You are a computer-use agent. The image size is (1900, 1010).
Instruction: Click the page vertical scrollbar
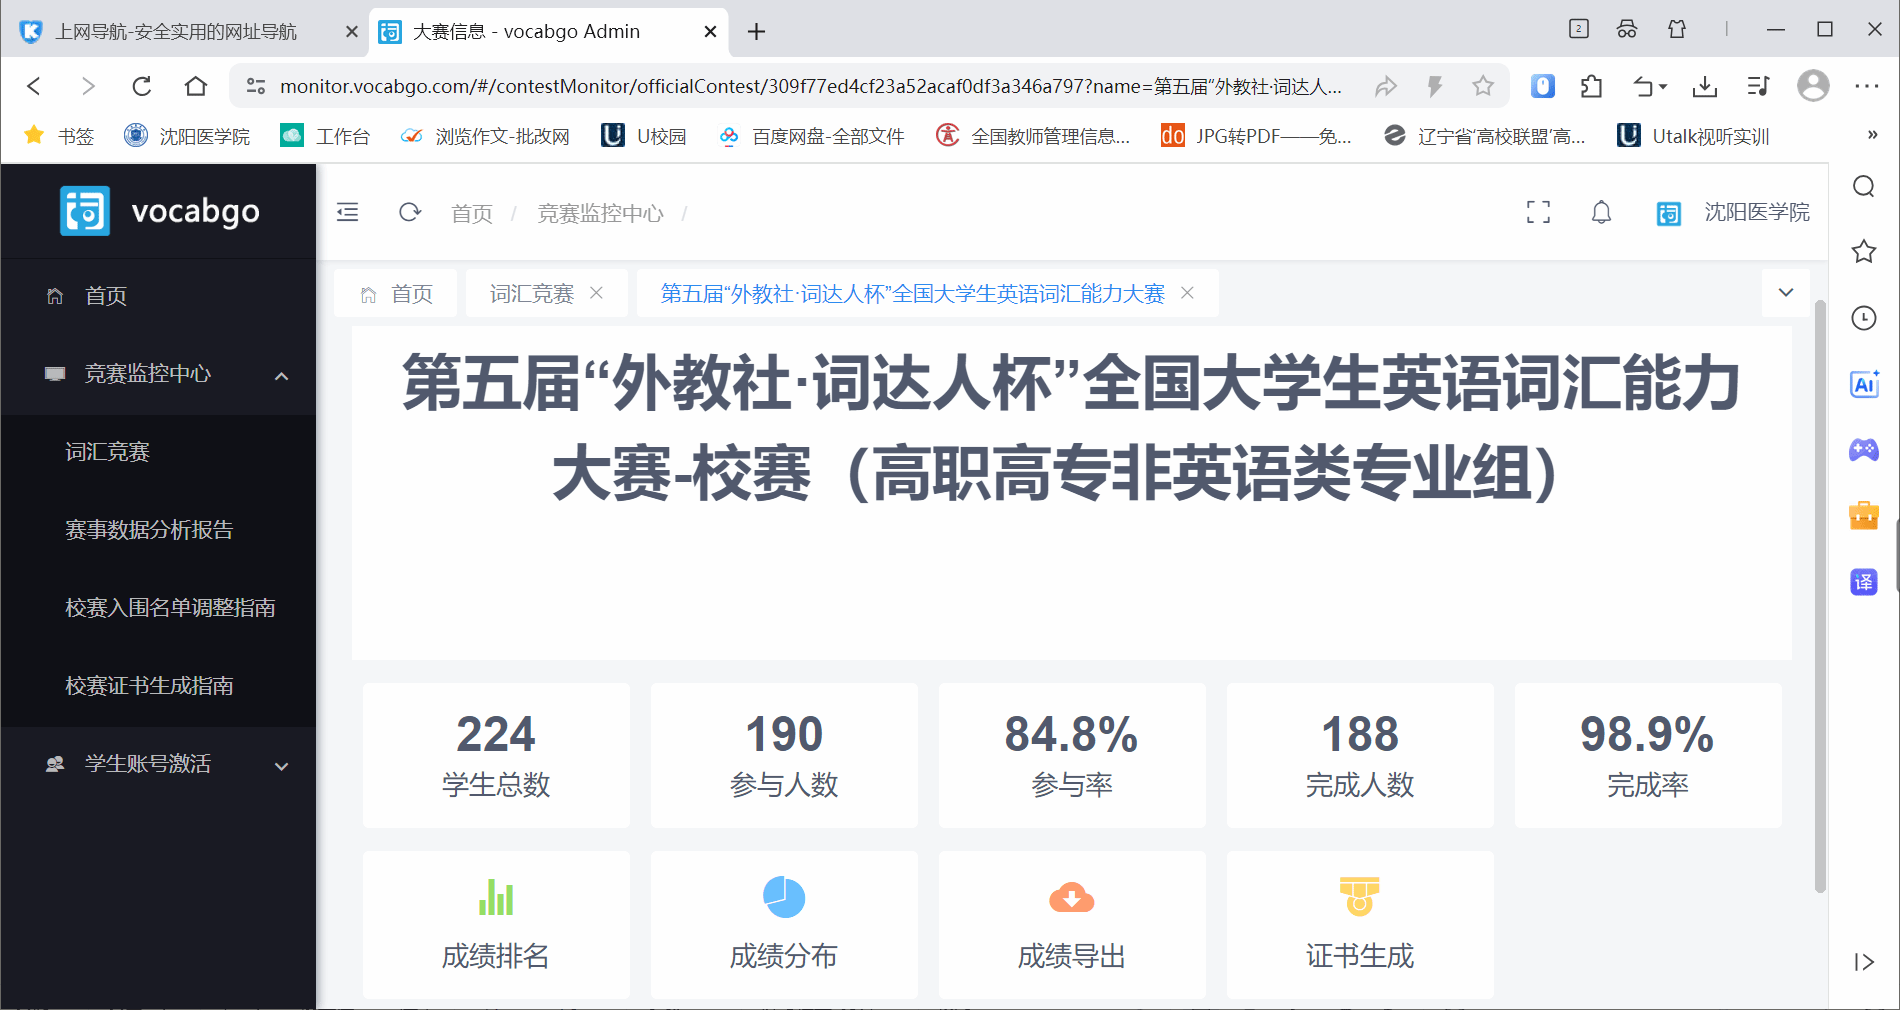click(1820, 600)
